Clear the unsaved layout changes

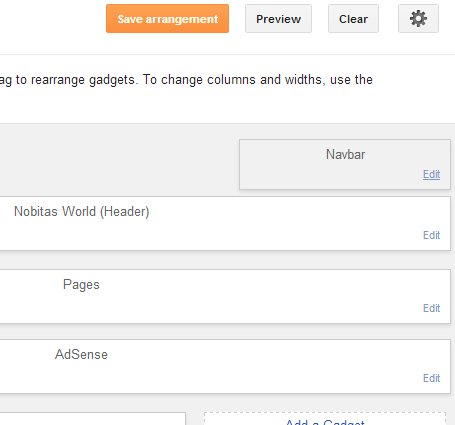tap(353, 19)
